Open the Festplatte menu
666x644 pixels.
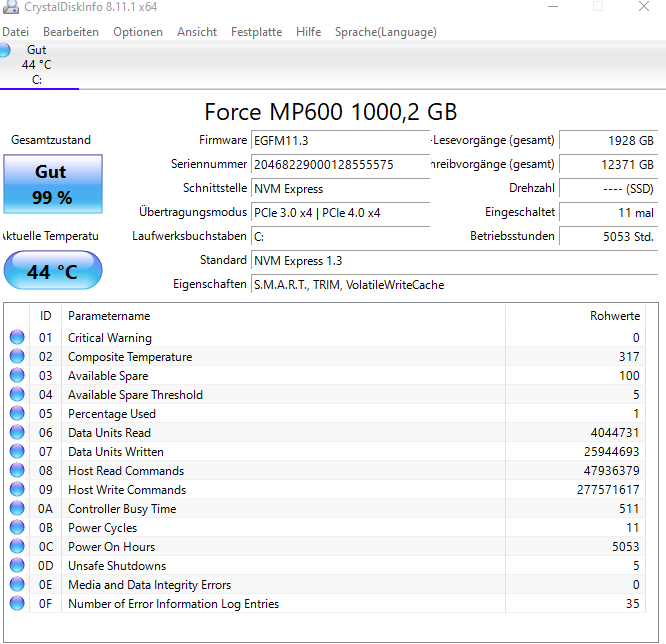257,32
